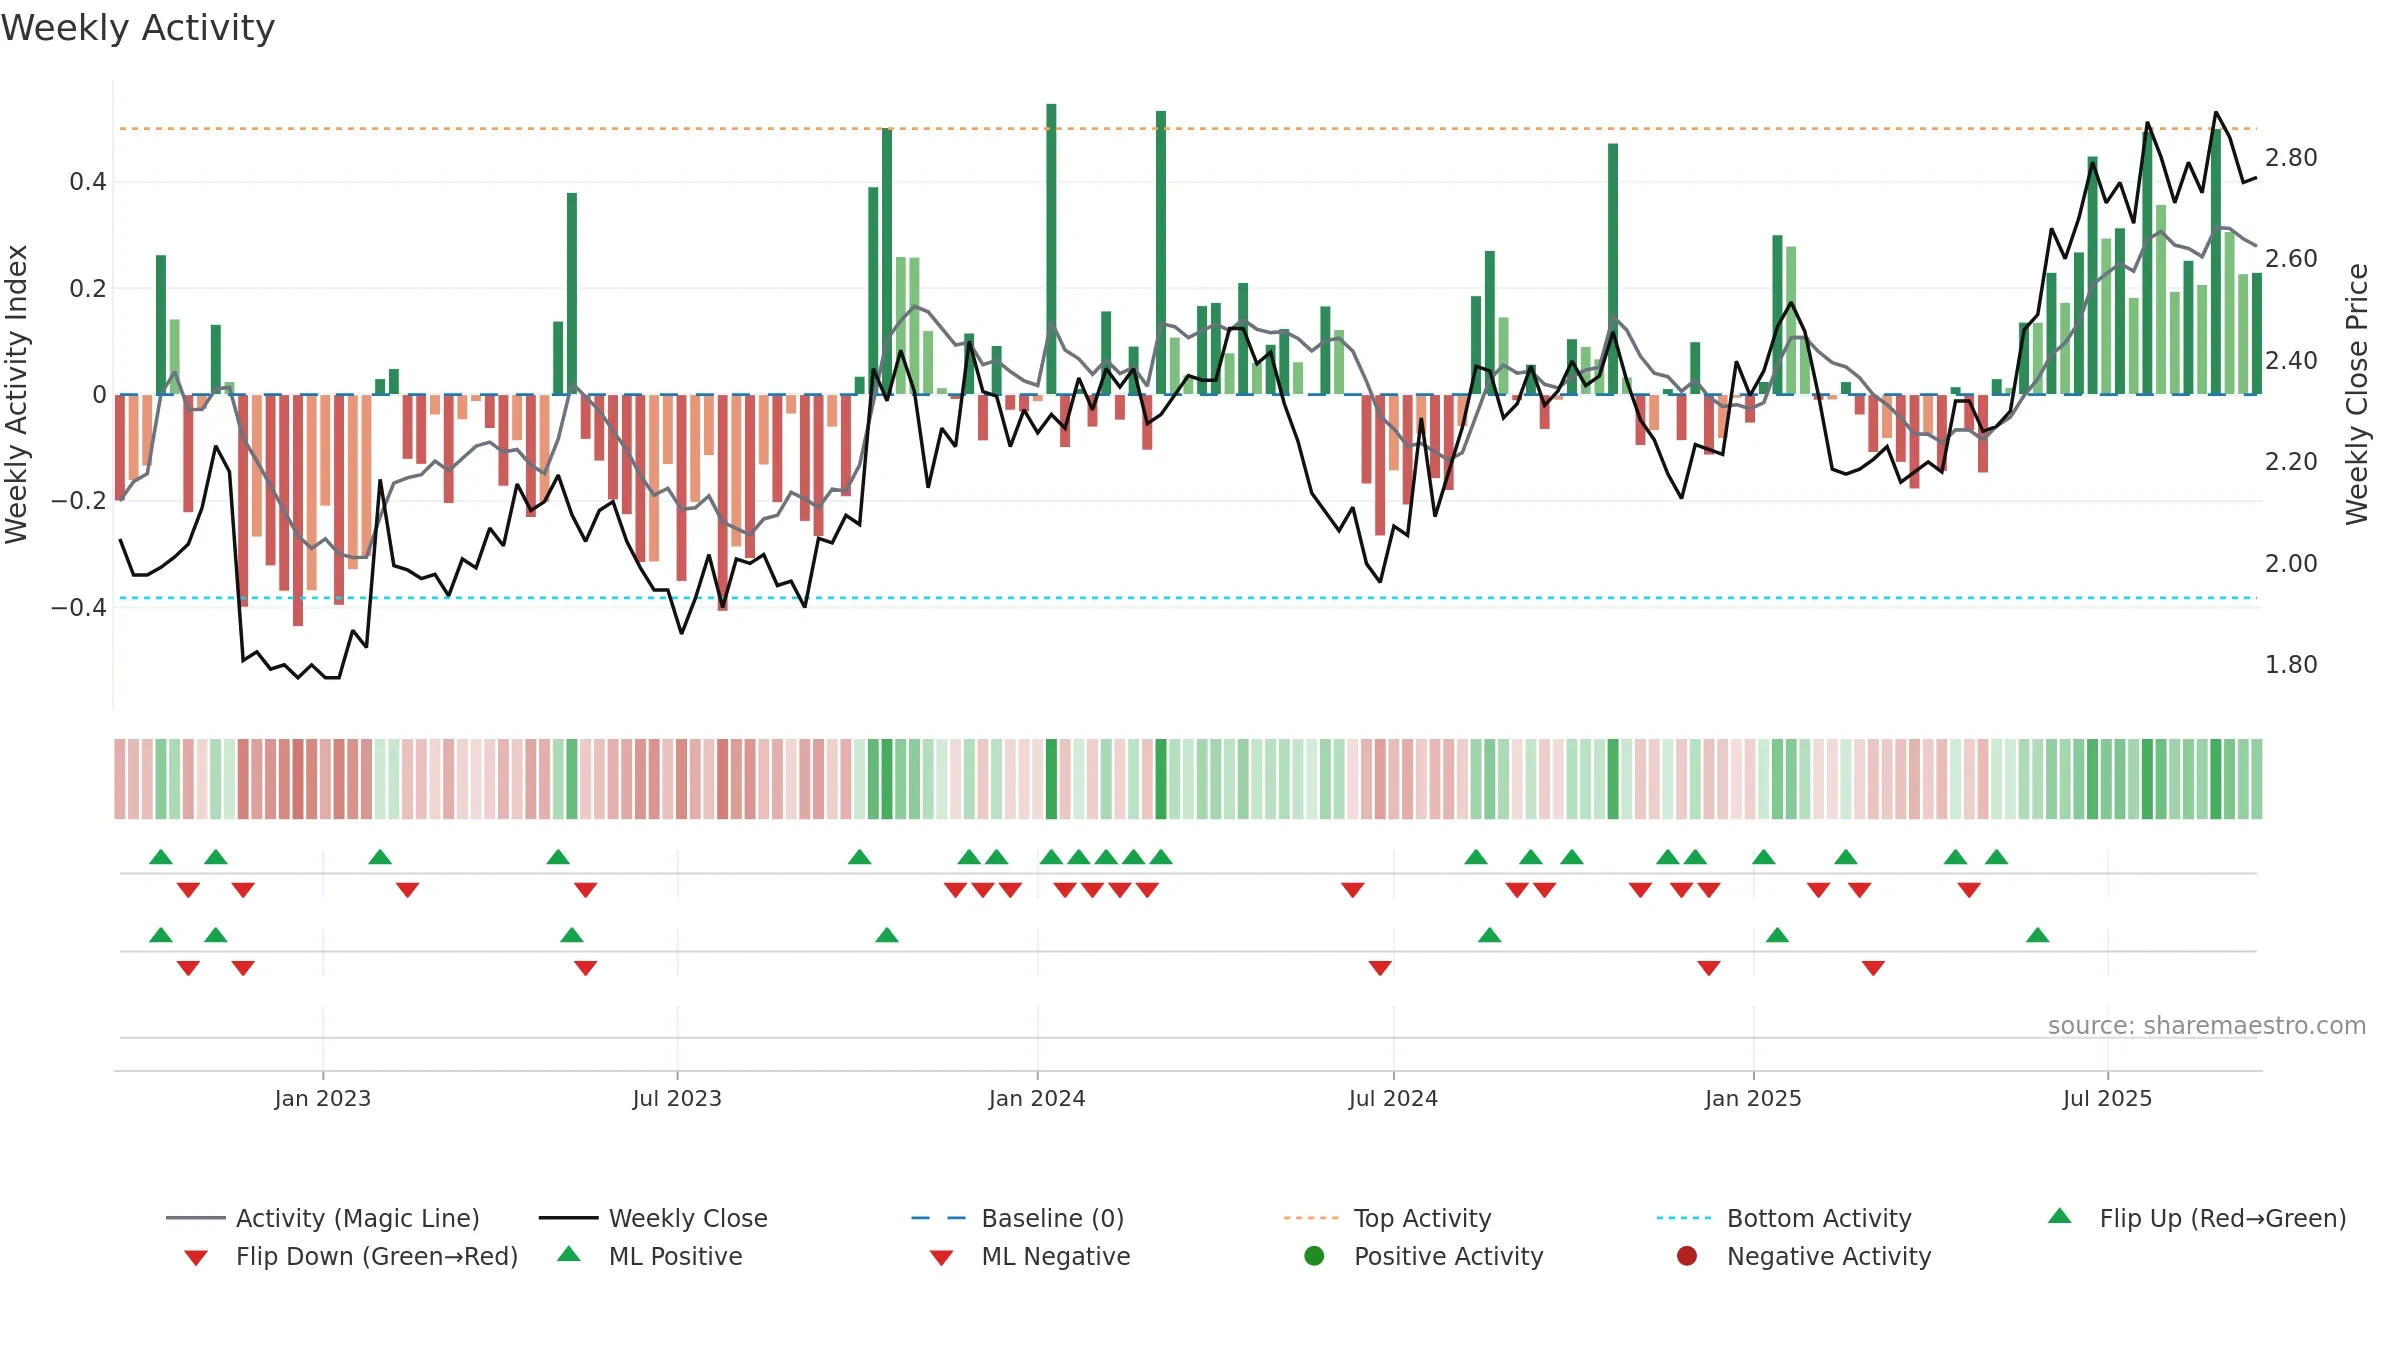Click the Jul 2023 axis label
The image size is (2400, 1350).
click(x=677, y=1098)
